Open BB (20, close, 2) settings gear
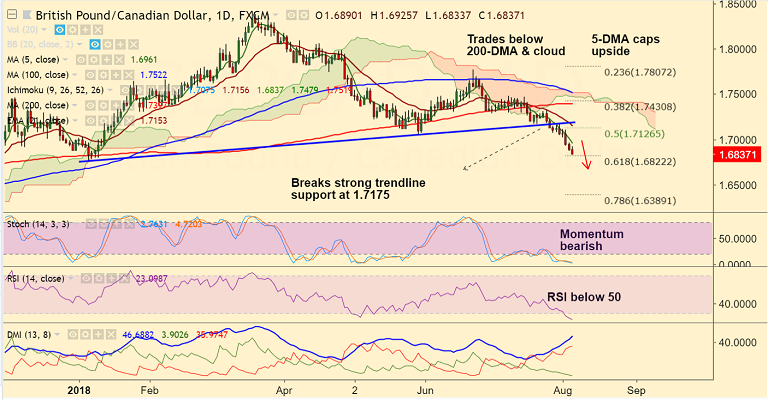 108,45
